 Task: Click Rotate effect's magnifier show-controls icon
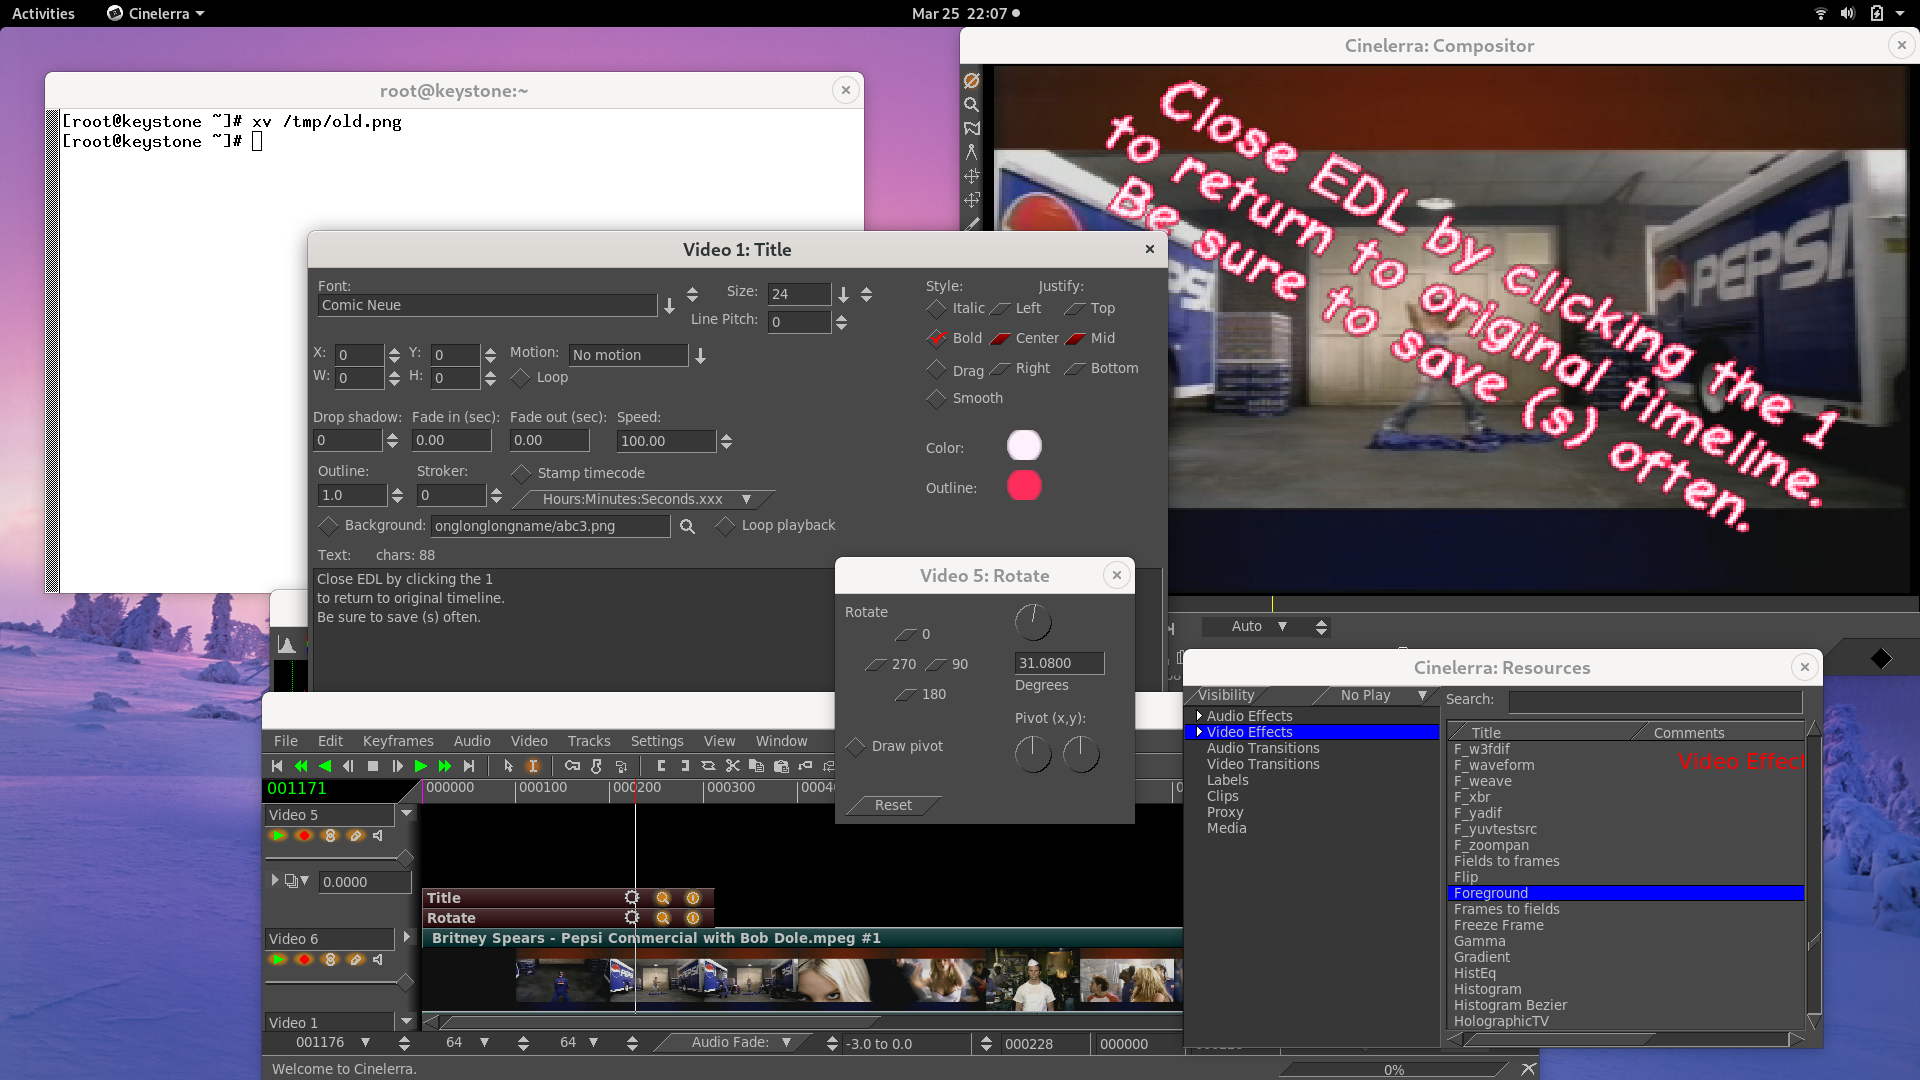point(662,918)
